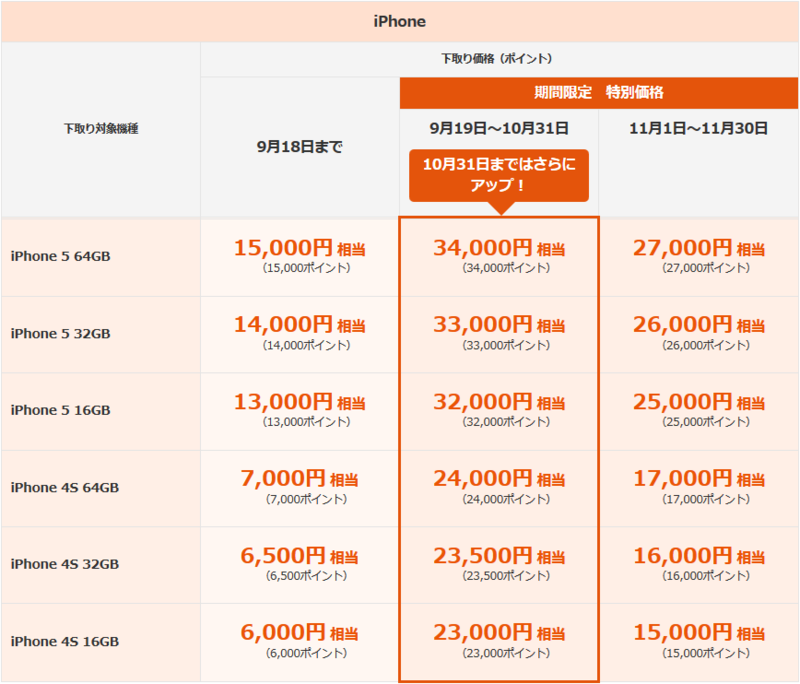Viewport: 800px width, 684px height.
Task: Click the "14,000円相当" price
Action: (x=299, y=324)
